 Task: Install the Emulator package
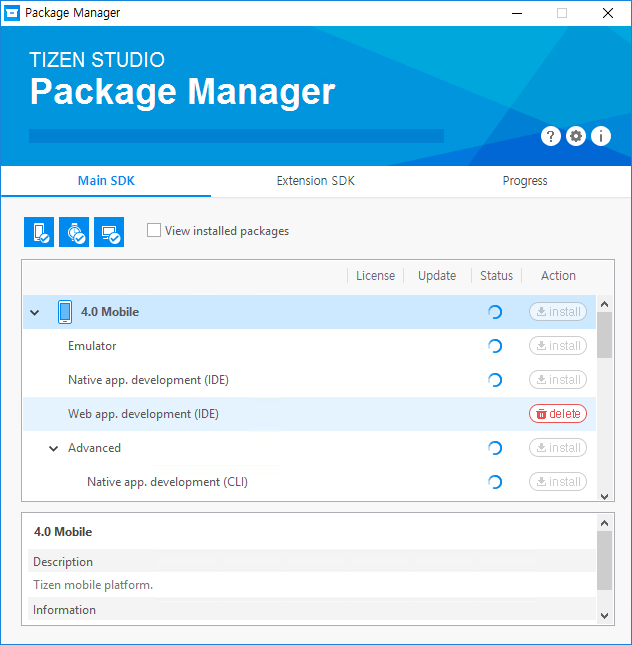(x=558, y=346)
